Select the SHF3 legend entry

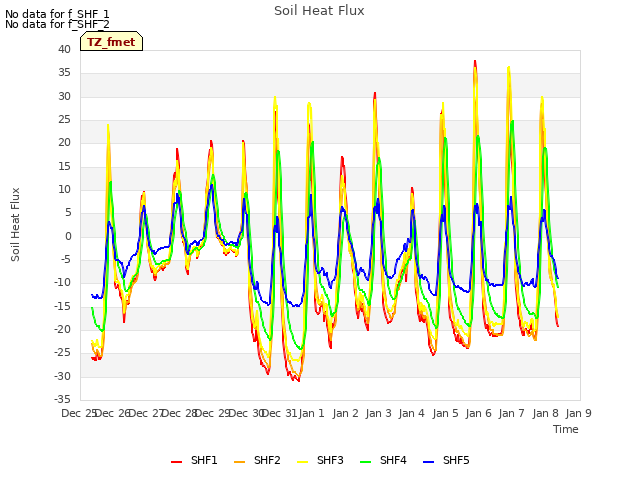click(320, 460)
